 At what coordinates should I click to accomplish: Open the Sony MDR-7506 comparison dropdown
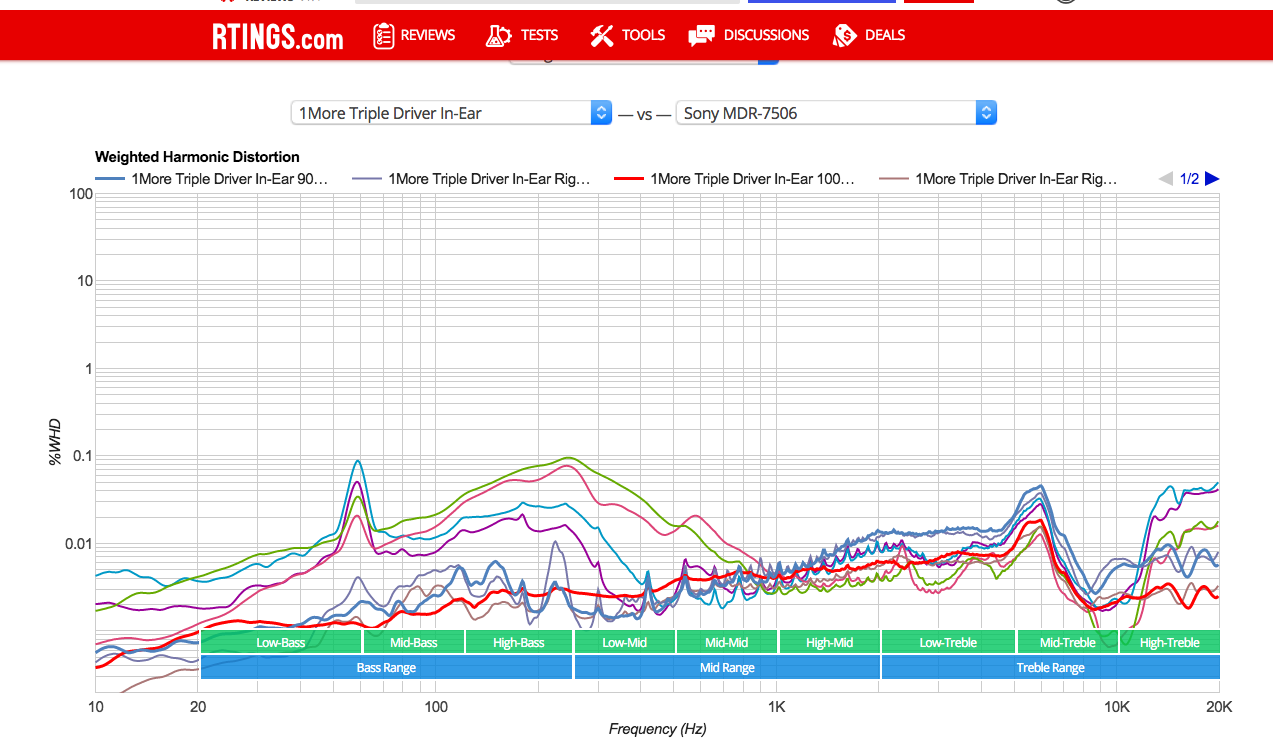836,113
